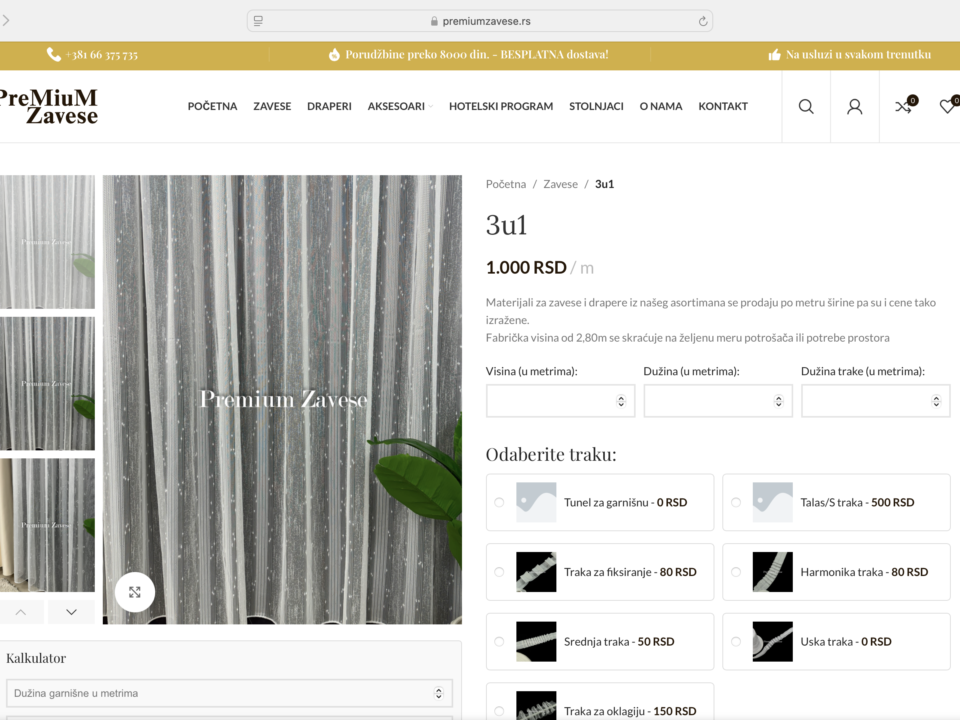Reload page using browser refresh icon
960x720 pixels.
(703, 21)
